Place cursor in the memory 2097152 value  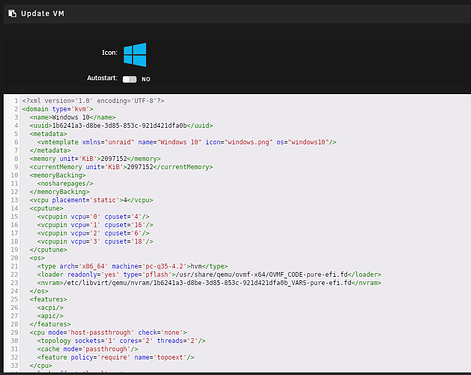(114, 159)
